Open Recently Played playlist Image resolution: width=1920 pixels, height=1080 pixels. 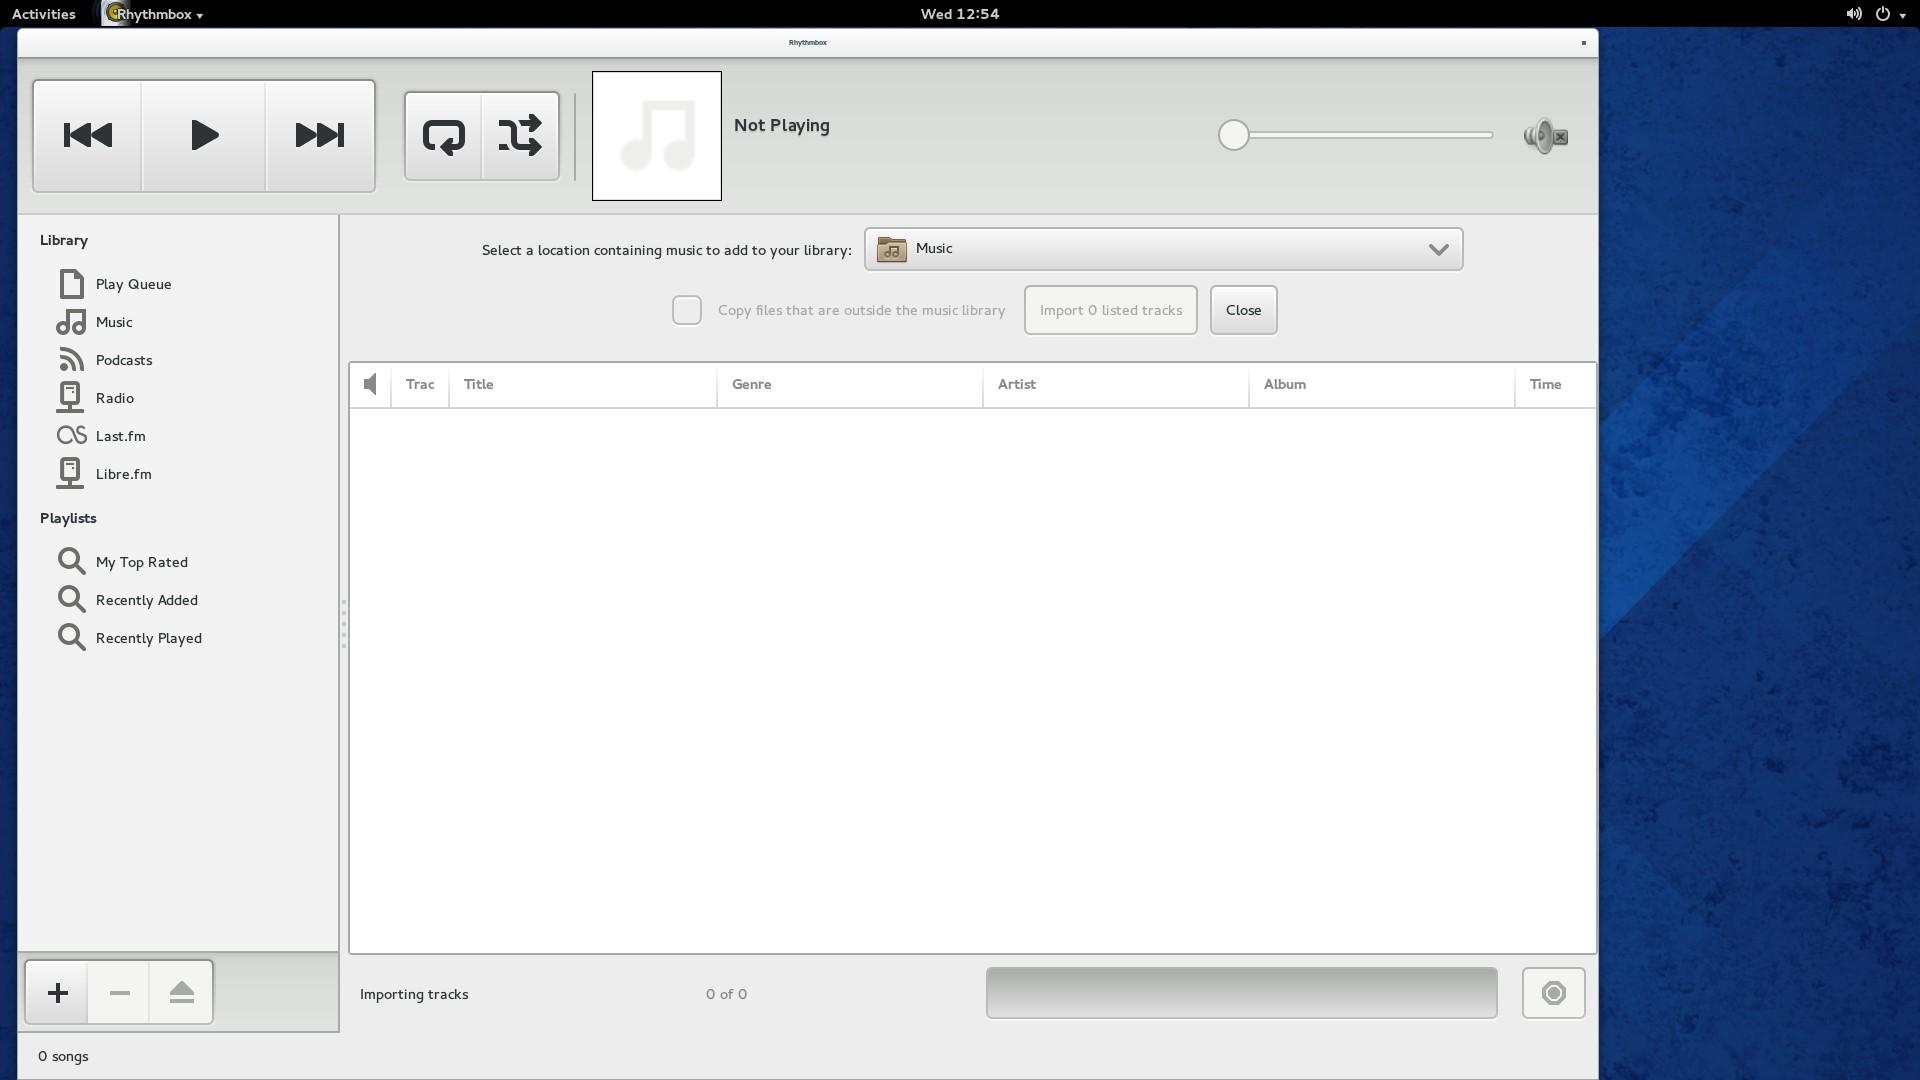[x=178, y=638]
